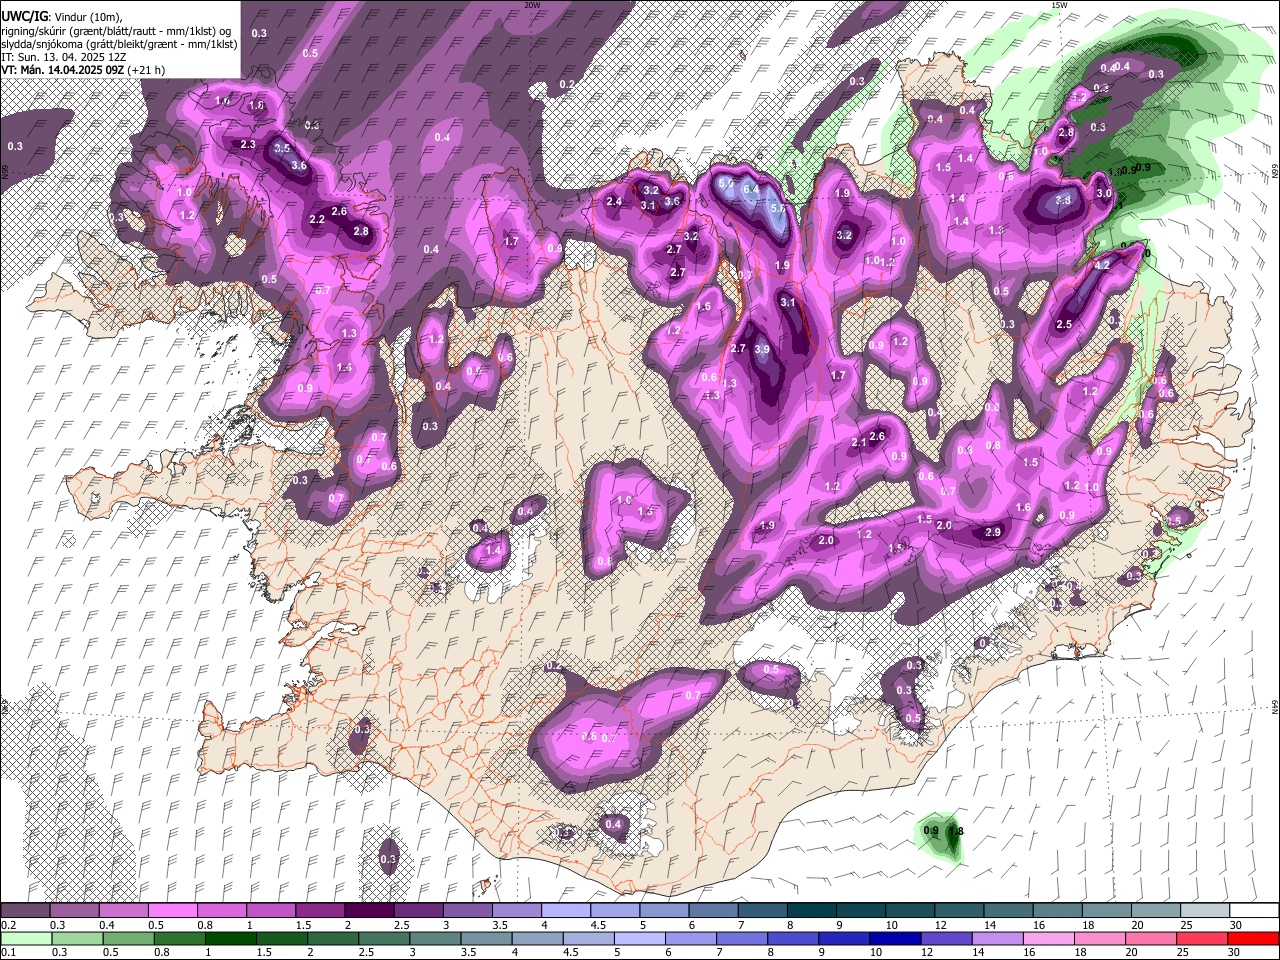Click the 20W longitude label

(532, 5)
